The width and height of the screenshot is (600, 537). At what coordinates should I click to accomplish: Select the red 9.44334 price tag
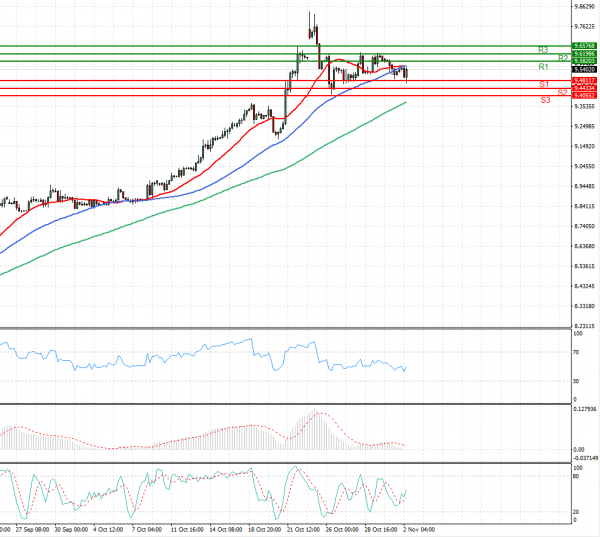(584, 88)
